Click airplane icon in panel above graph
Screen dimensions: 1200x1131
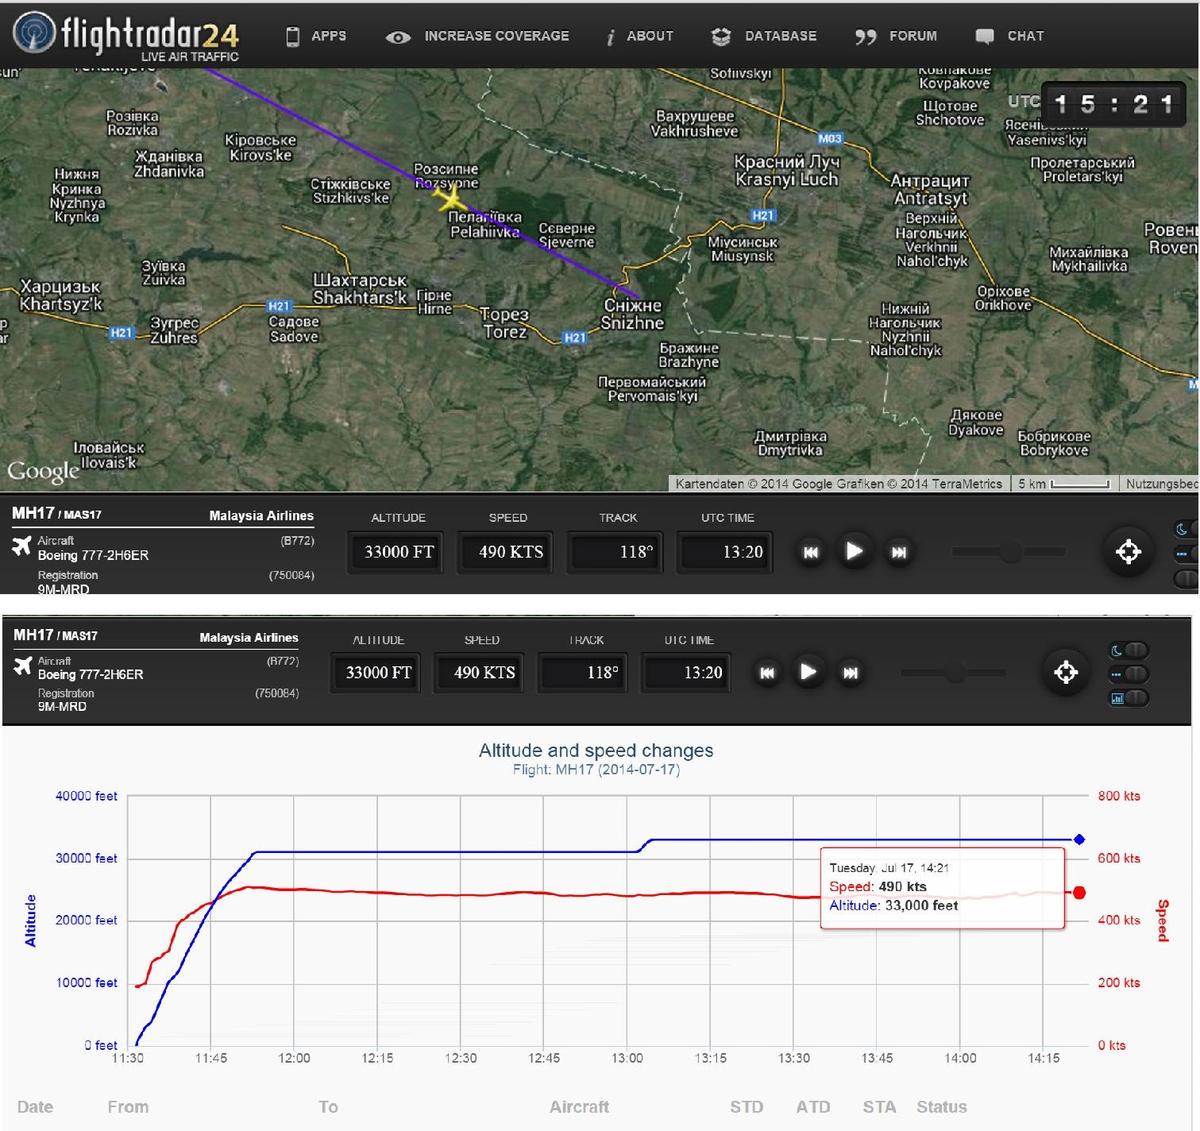[23, 666]
